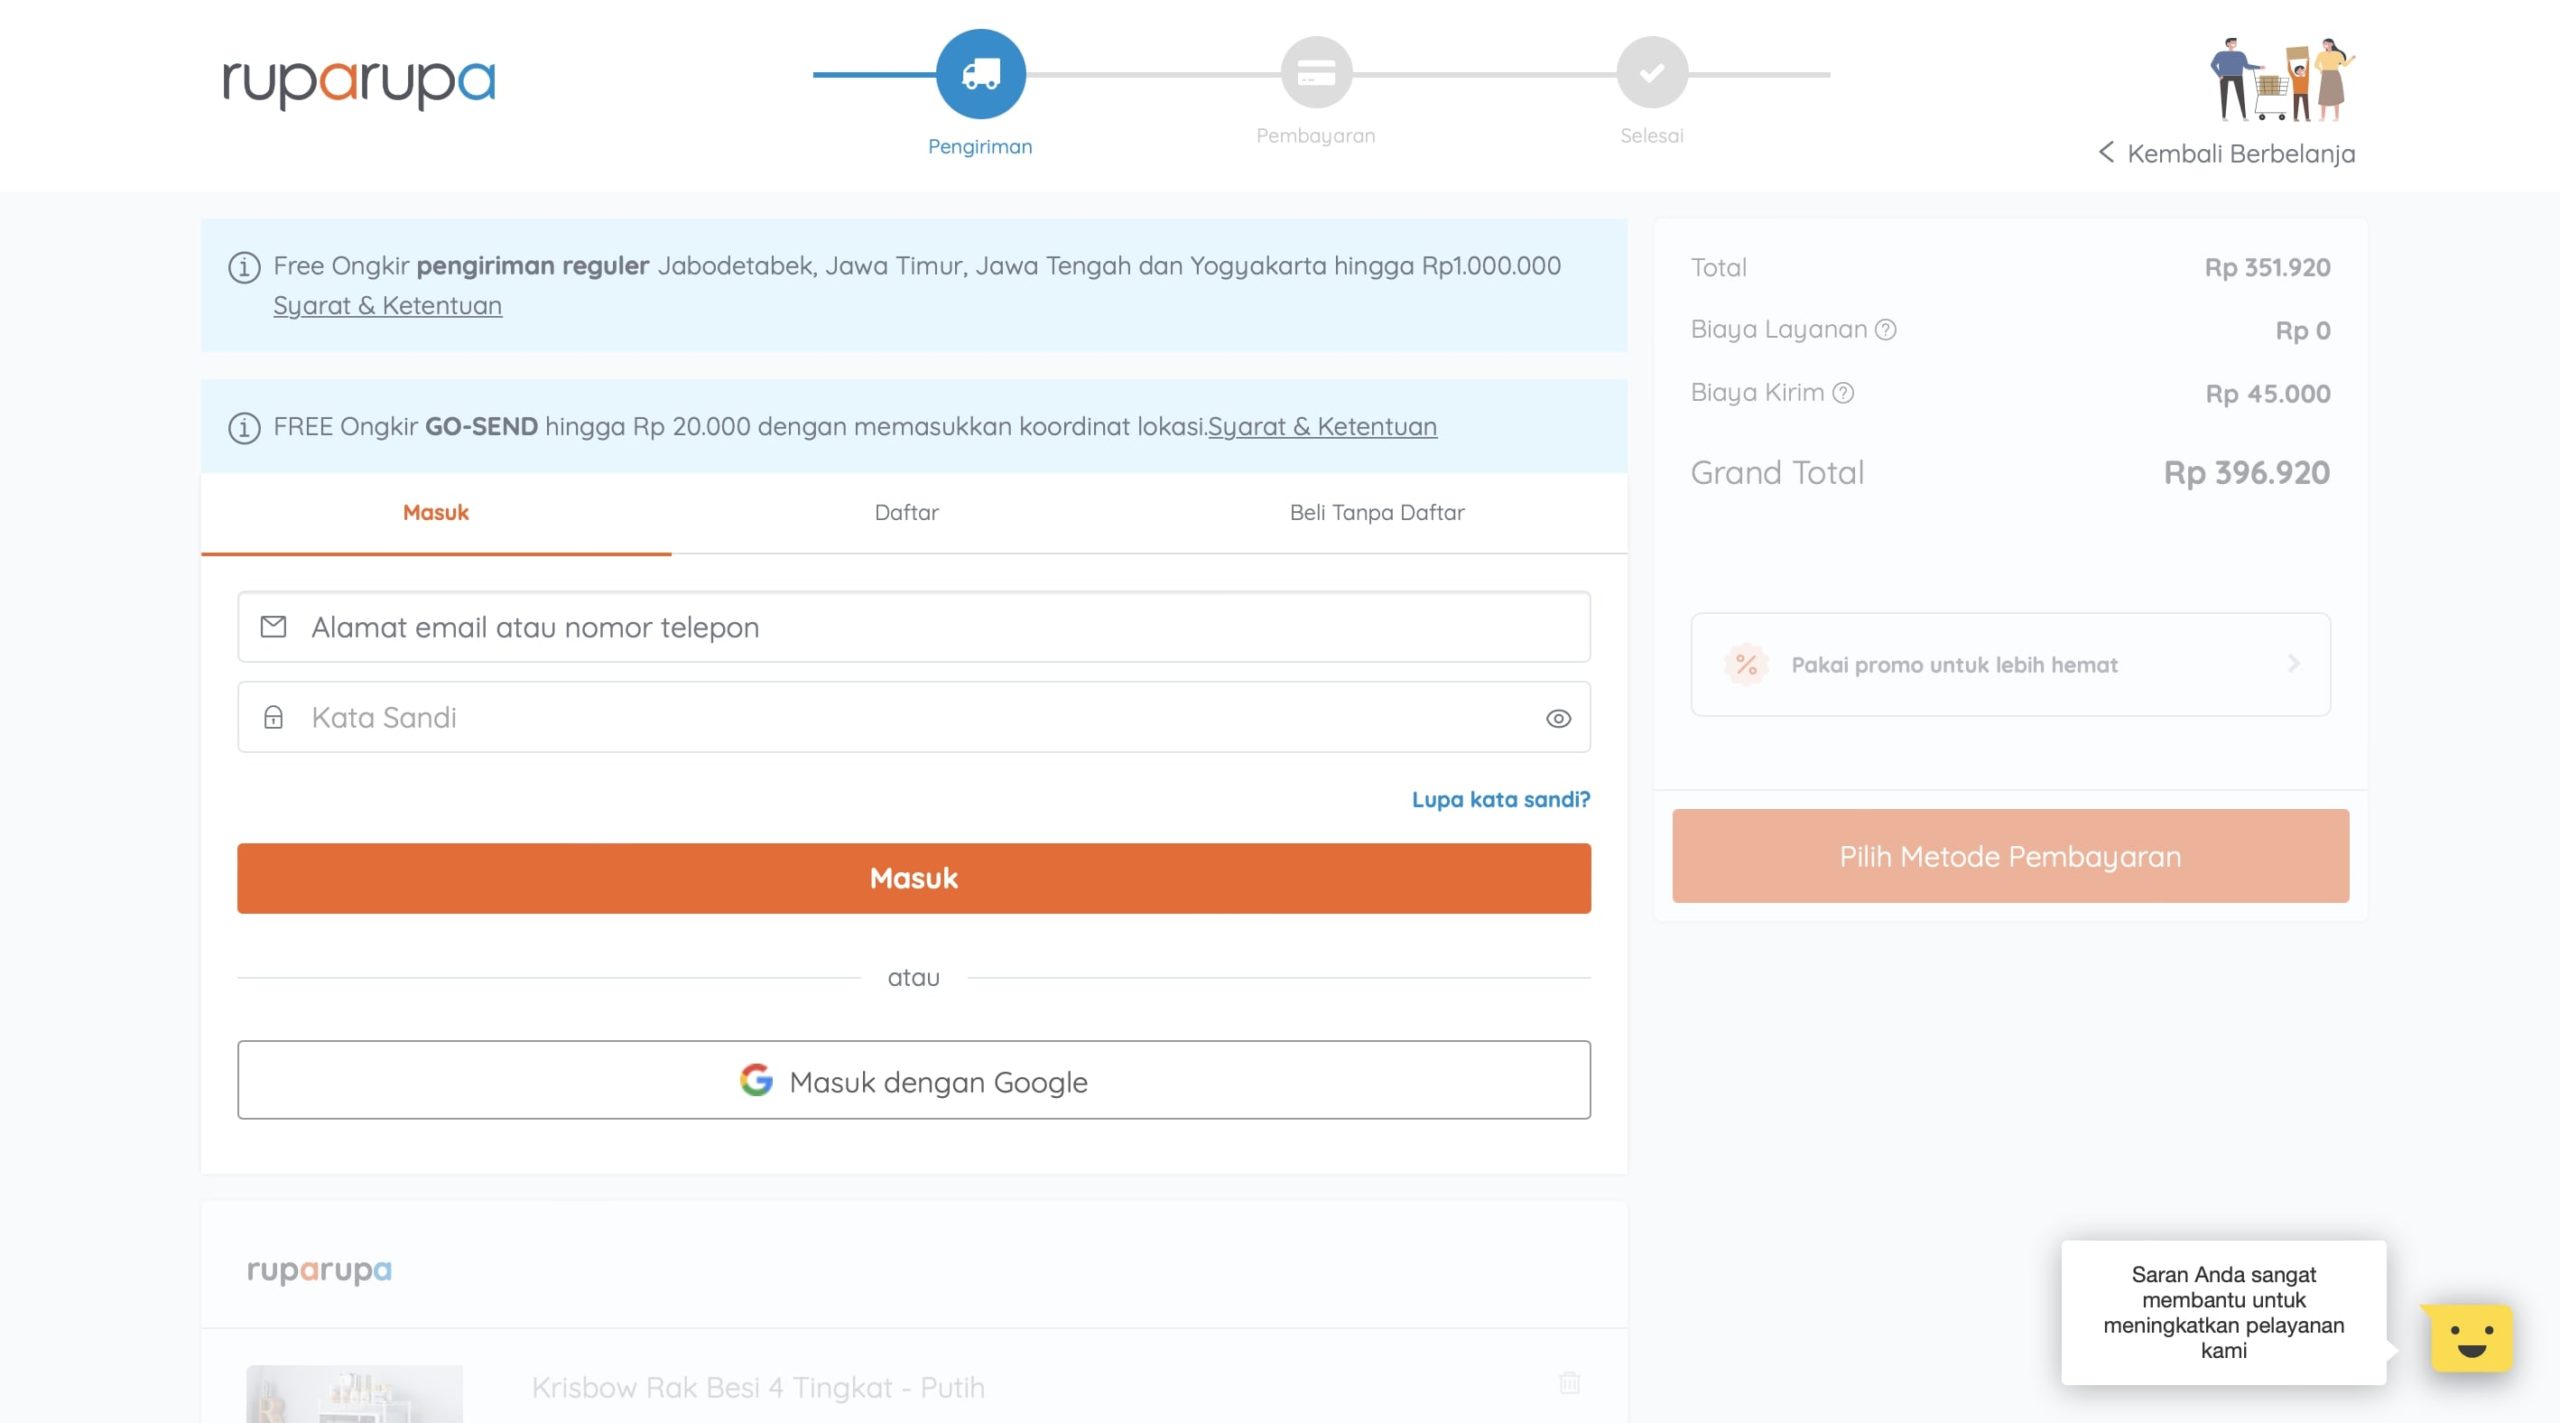Image resolution: width=2560 pixels, height=1423 pixels.
Task: Open GO-SEND Syarat & Ketentuan link
Action: click(1322, 427)
